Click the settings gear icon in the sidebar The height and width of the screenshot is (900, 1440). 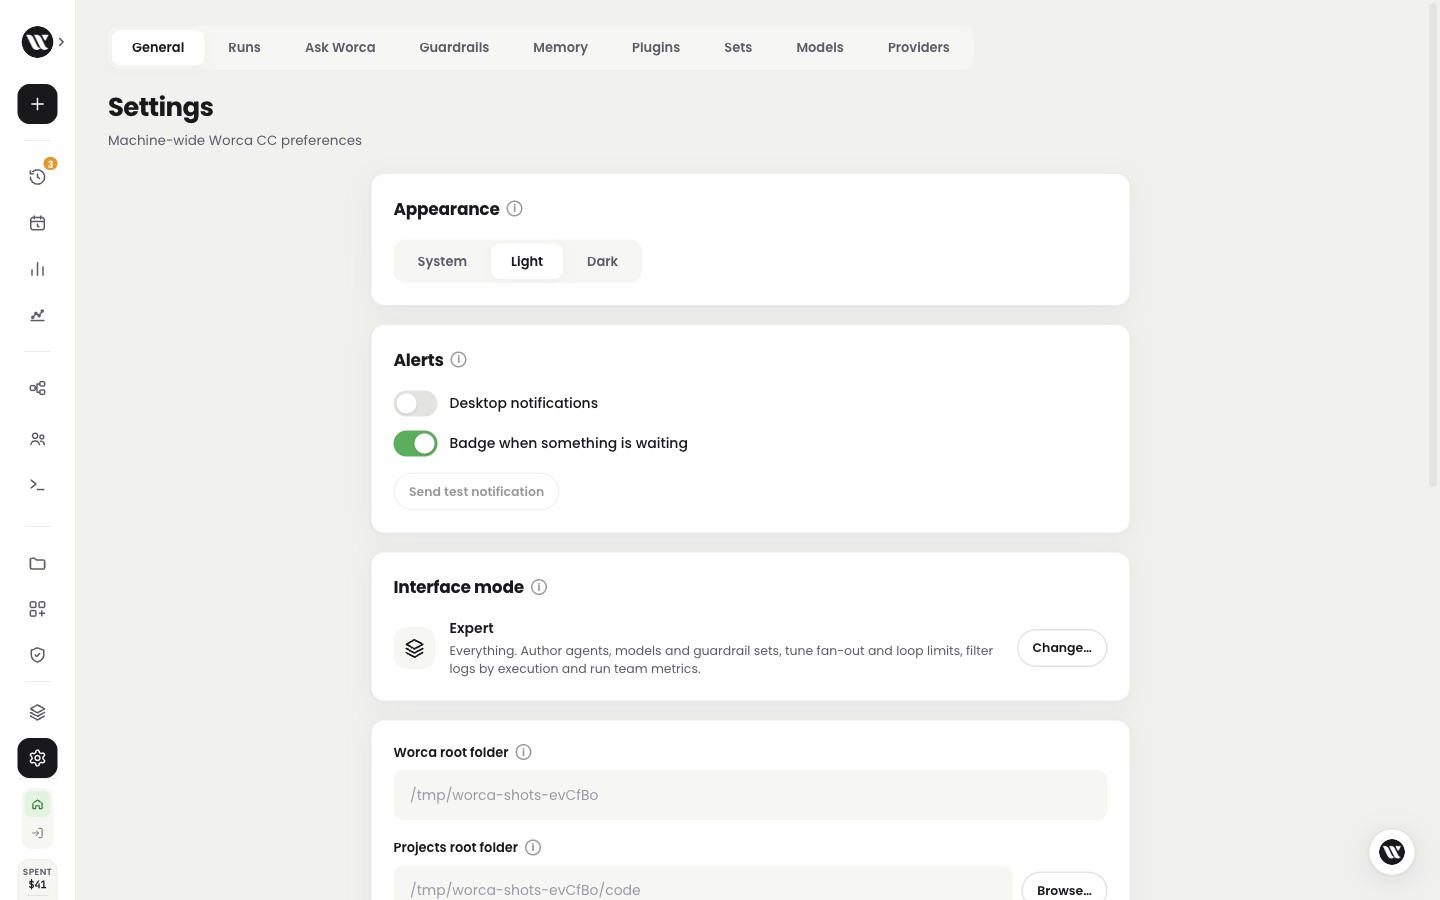tap(37, 758)
